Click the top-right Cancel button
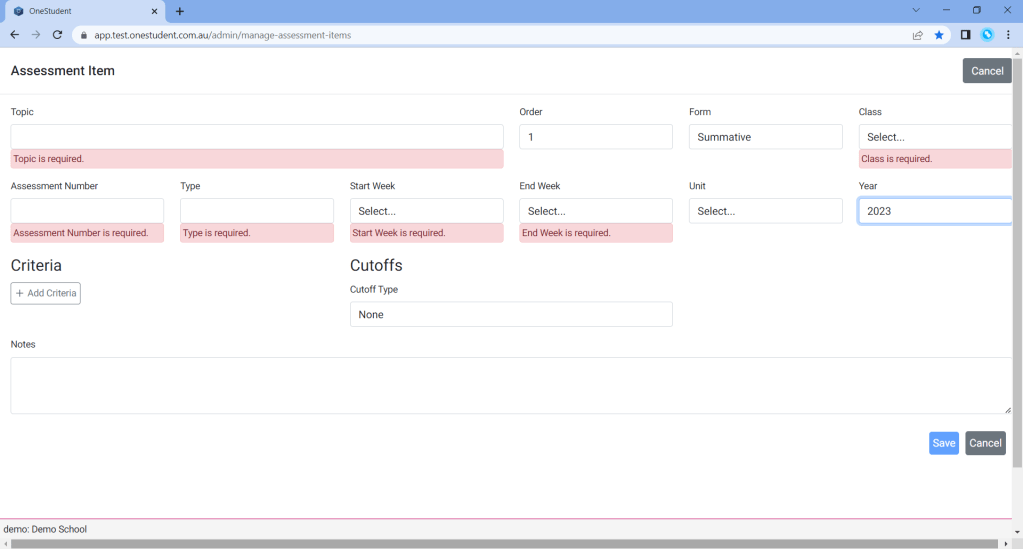The image size is (1023, 549). pos(986,71)
